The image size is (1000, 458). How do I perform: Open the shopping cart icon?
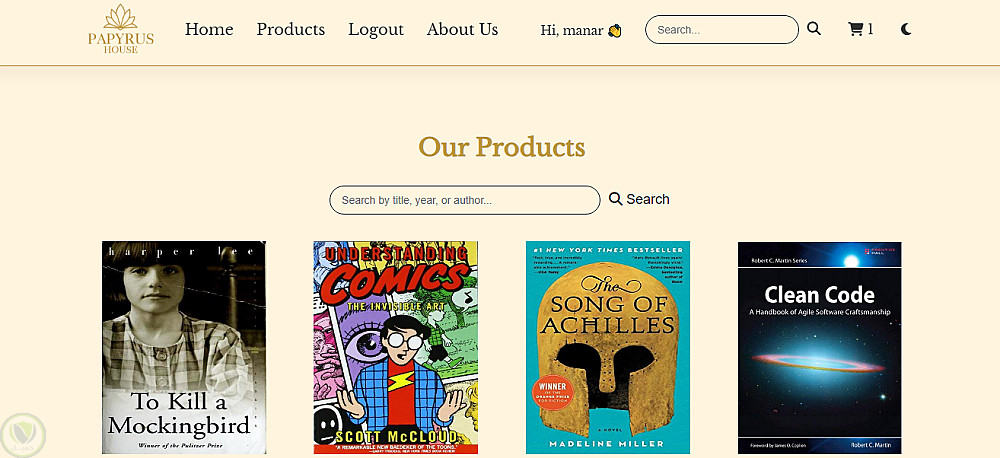tap(855, 29)
